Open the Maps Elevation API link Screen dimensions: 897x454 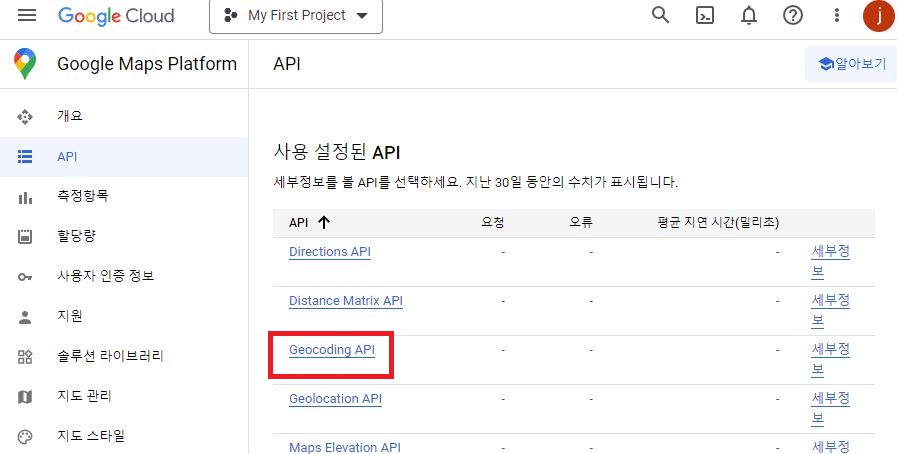[x=345, y=447]
